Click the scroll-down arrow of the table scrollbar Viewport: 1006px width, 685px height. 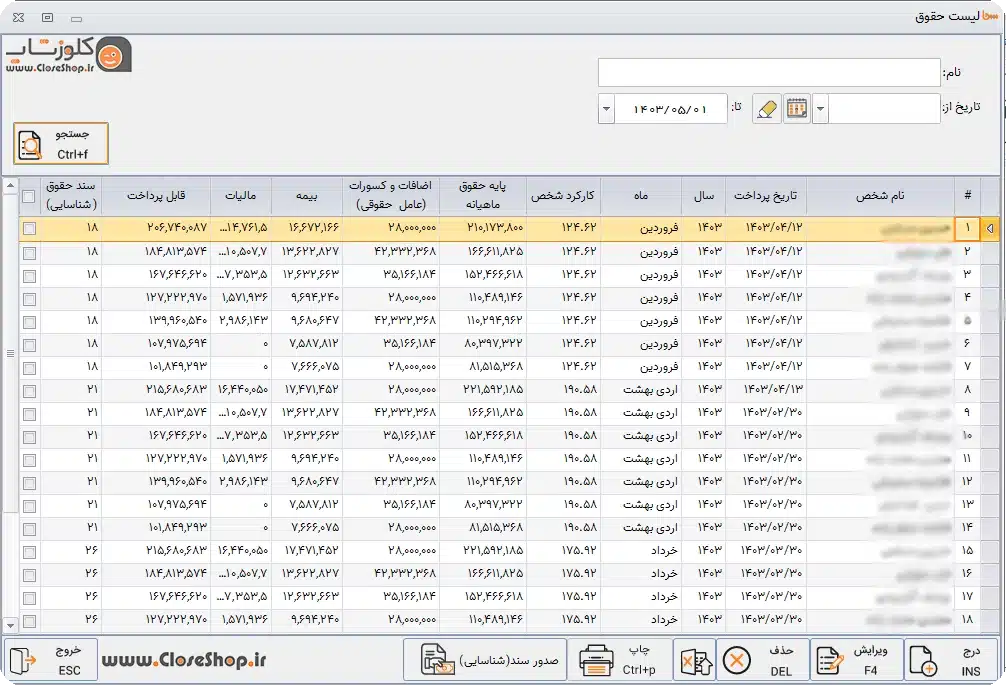pos(10,625)
